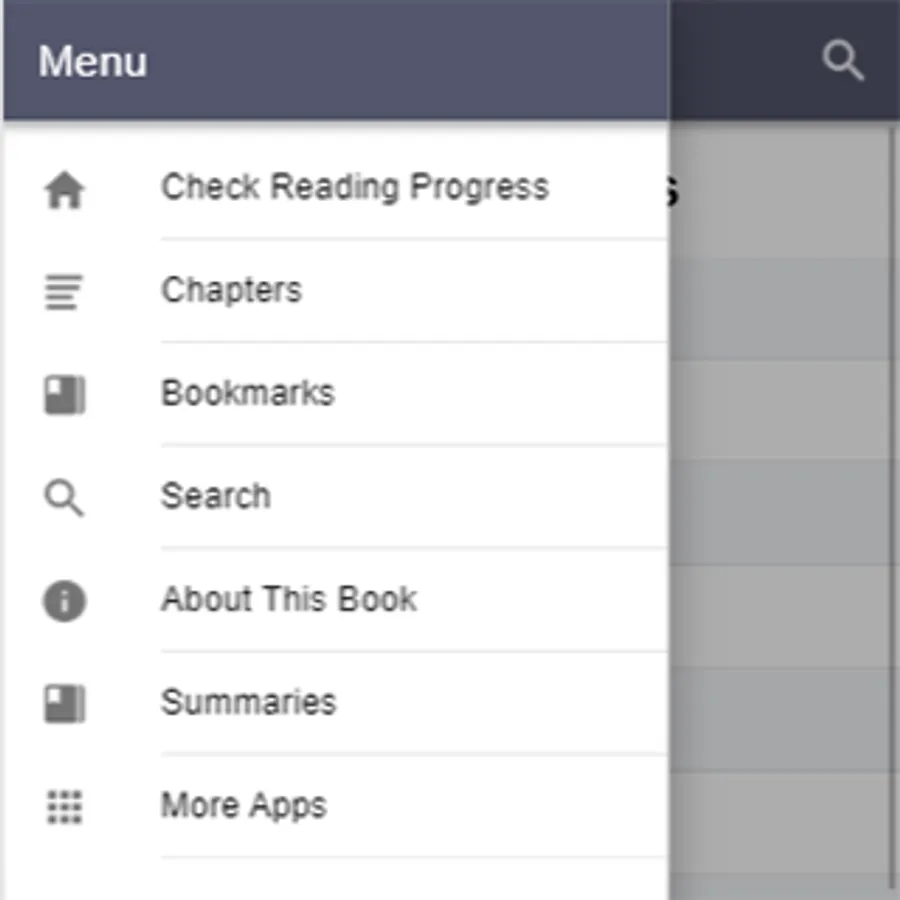Open the Bookmarks menu entry
The width and height of the screenshot is (900, 900).
click(247, 393)
